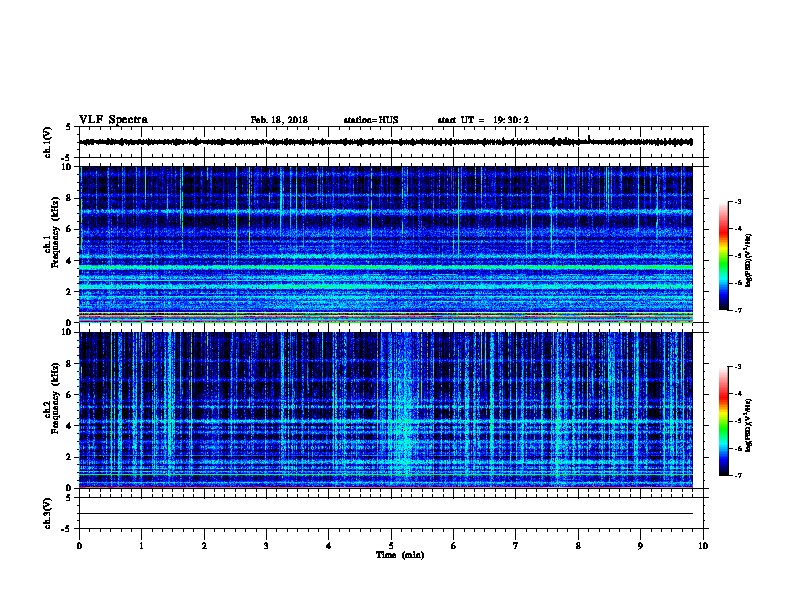This screenshot has width=792, height=612.
Task: Click the ch.2 spectrogram panel
Action: pos(386,410)
